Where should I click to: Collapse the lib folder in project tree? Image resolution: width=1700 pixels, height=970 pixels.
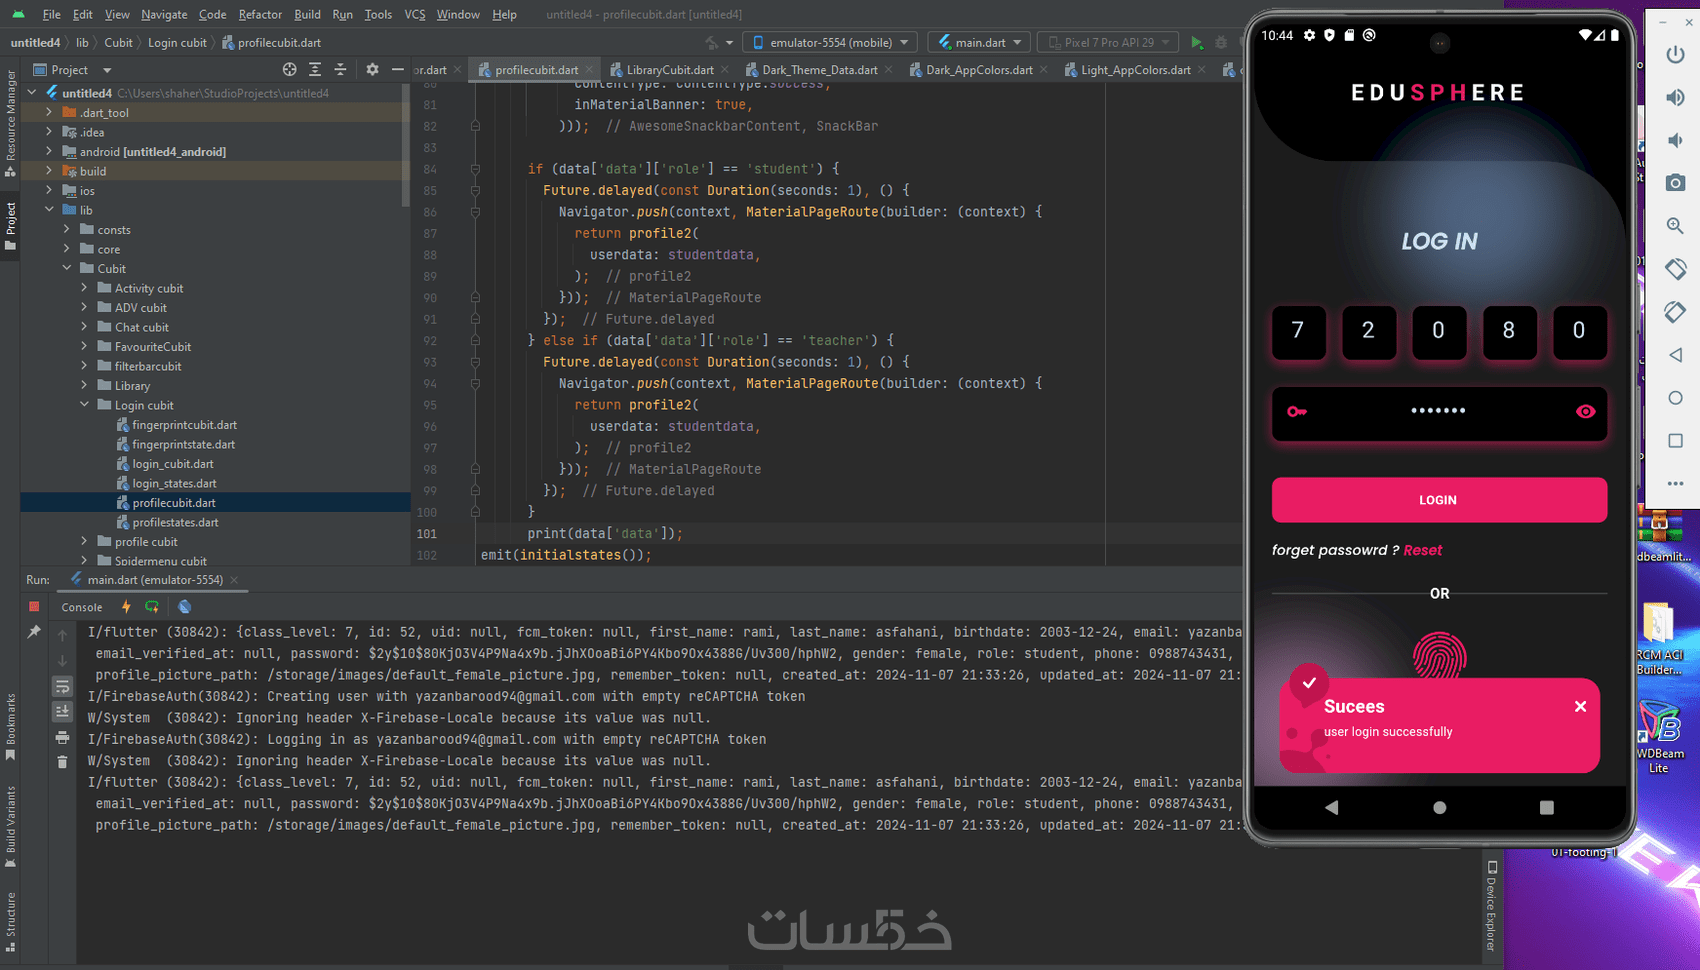[x=49, y=210]
